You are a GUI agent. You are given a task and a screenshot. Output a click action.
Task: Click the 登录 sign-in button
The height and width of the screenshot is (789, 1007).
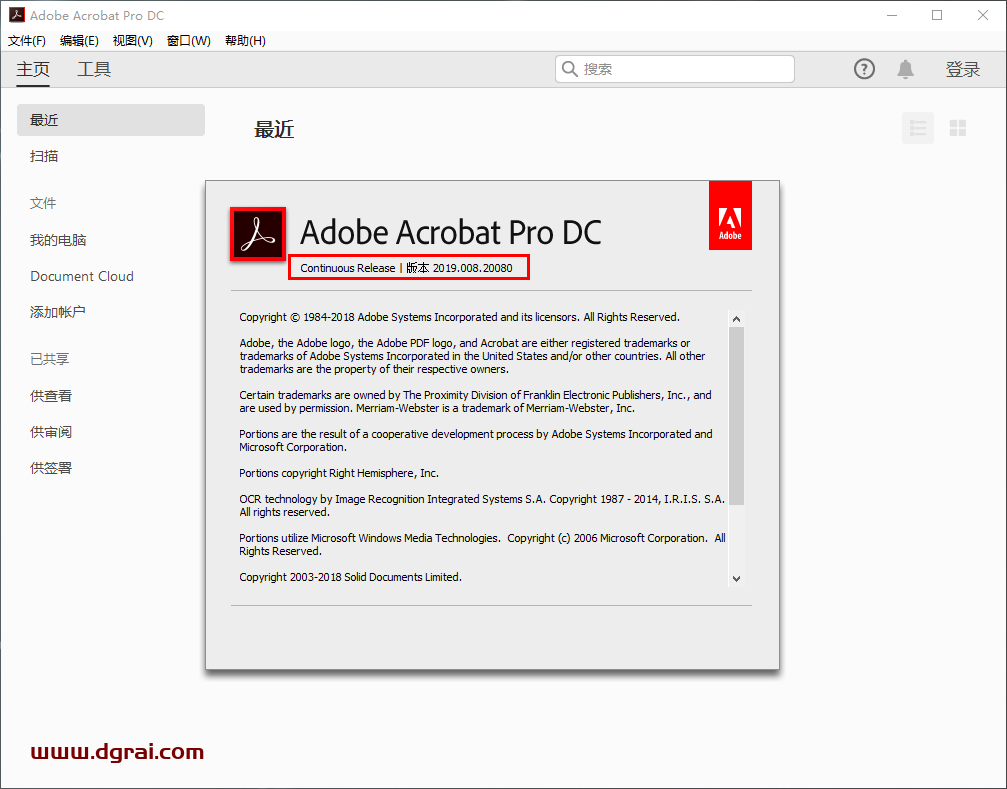(963, 69)
